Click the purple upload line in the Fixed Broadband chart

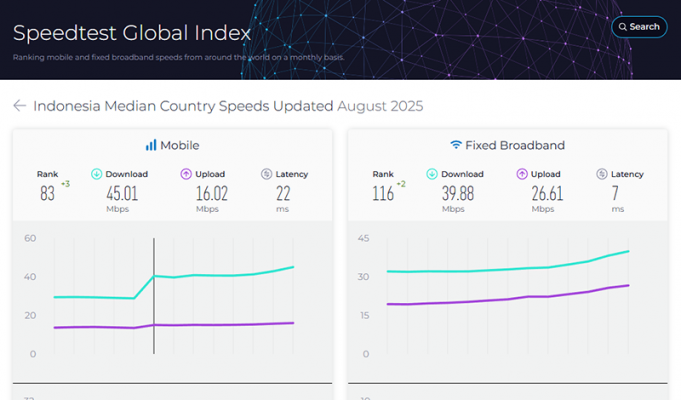tap(500, 300)
